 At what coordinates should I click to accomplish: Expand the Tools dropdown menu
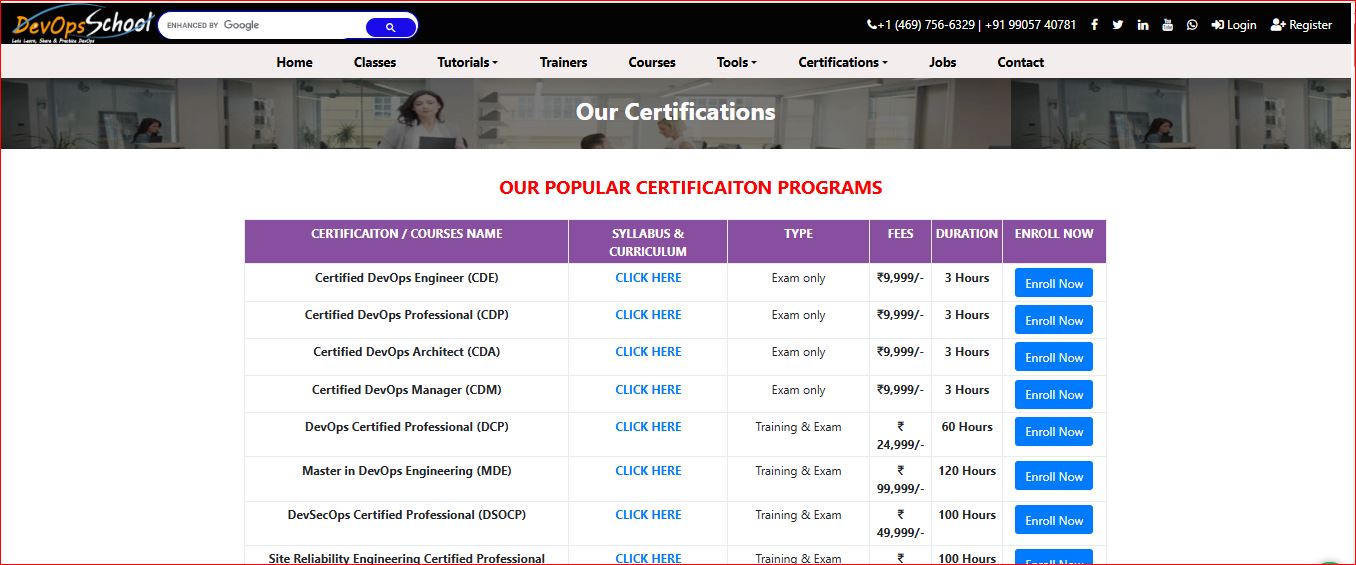(736, 62)
